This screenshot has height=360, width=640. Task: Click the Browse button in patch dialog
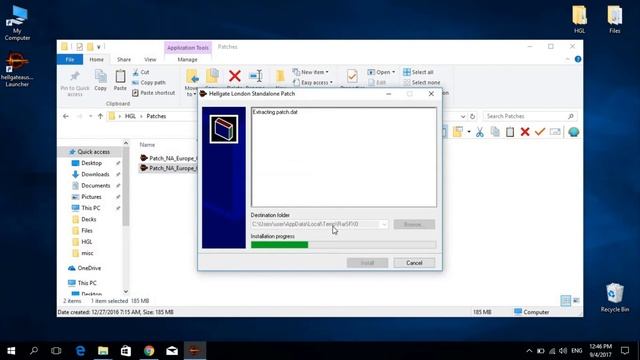tap(414, 224)
